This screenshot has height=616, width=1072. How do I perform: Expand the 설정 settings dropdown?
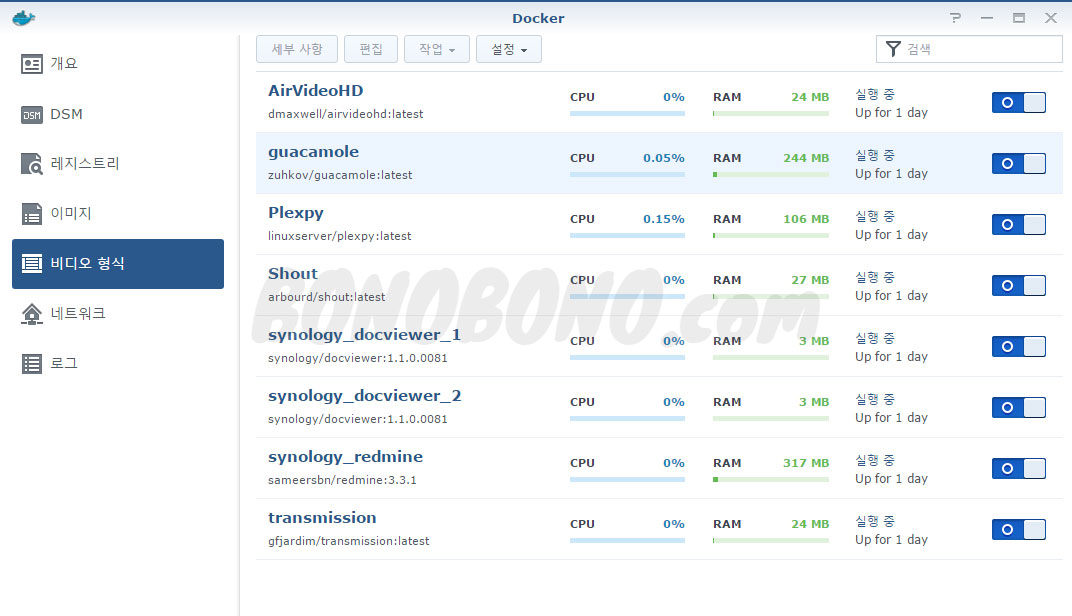(509, 49)
